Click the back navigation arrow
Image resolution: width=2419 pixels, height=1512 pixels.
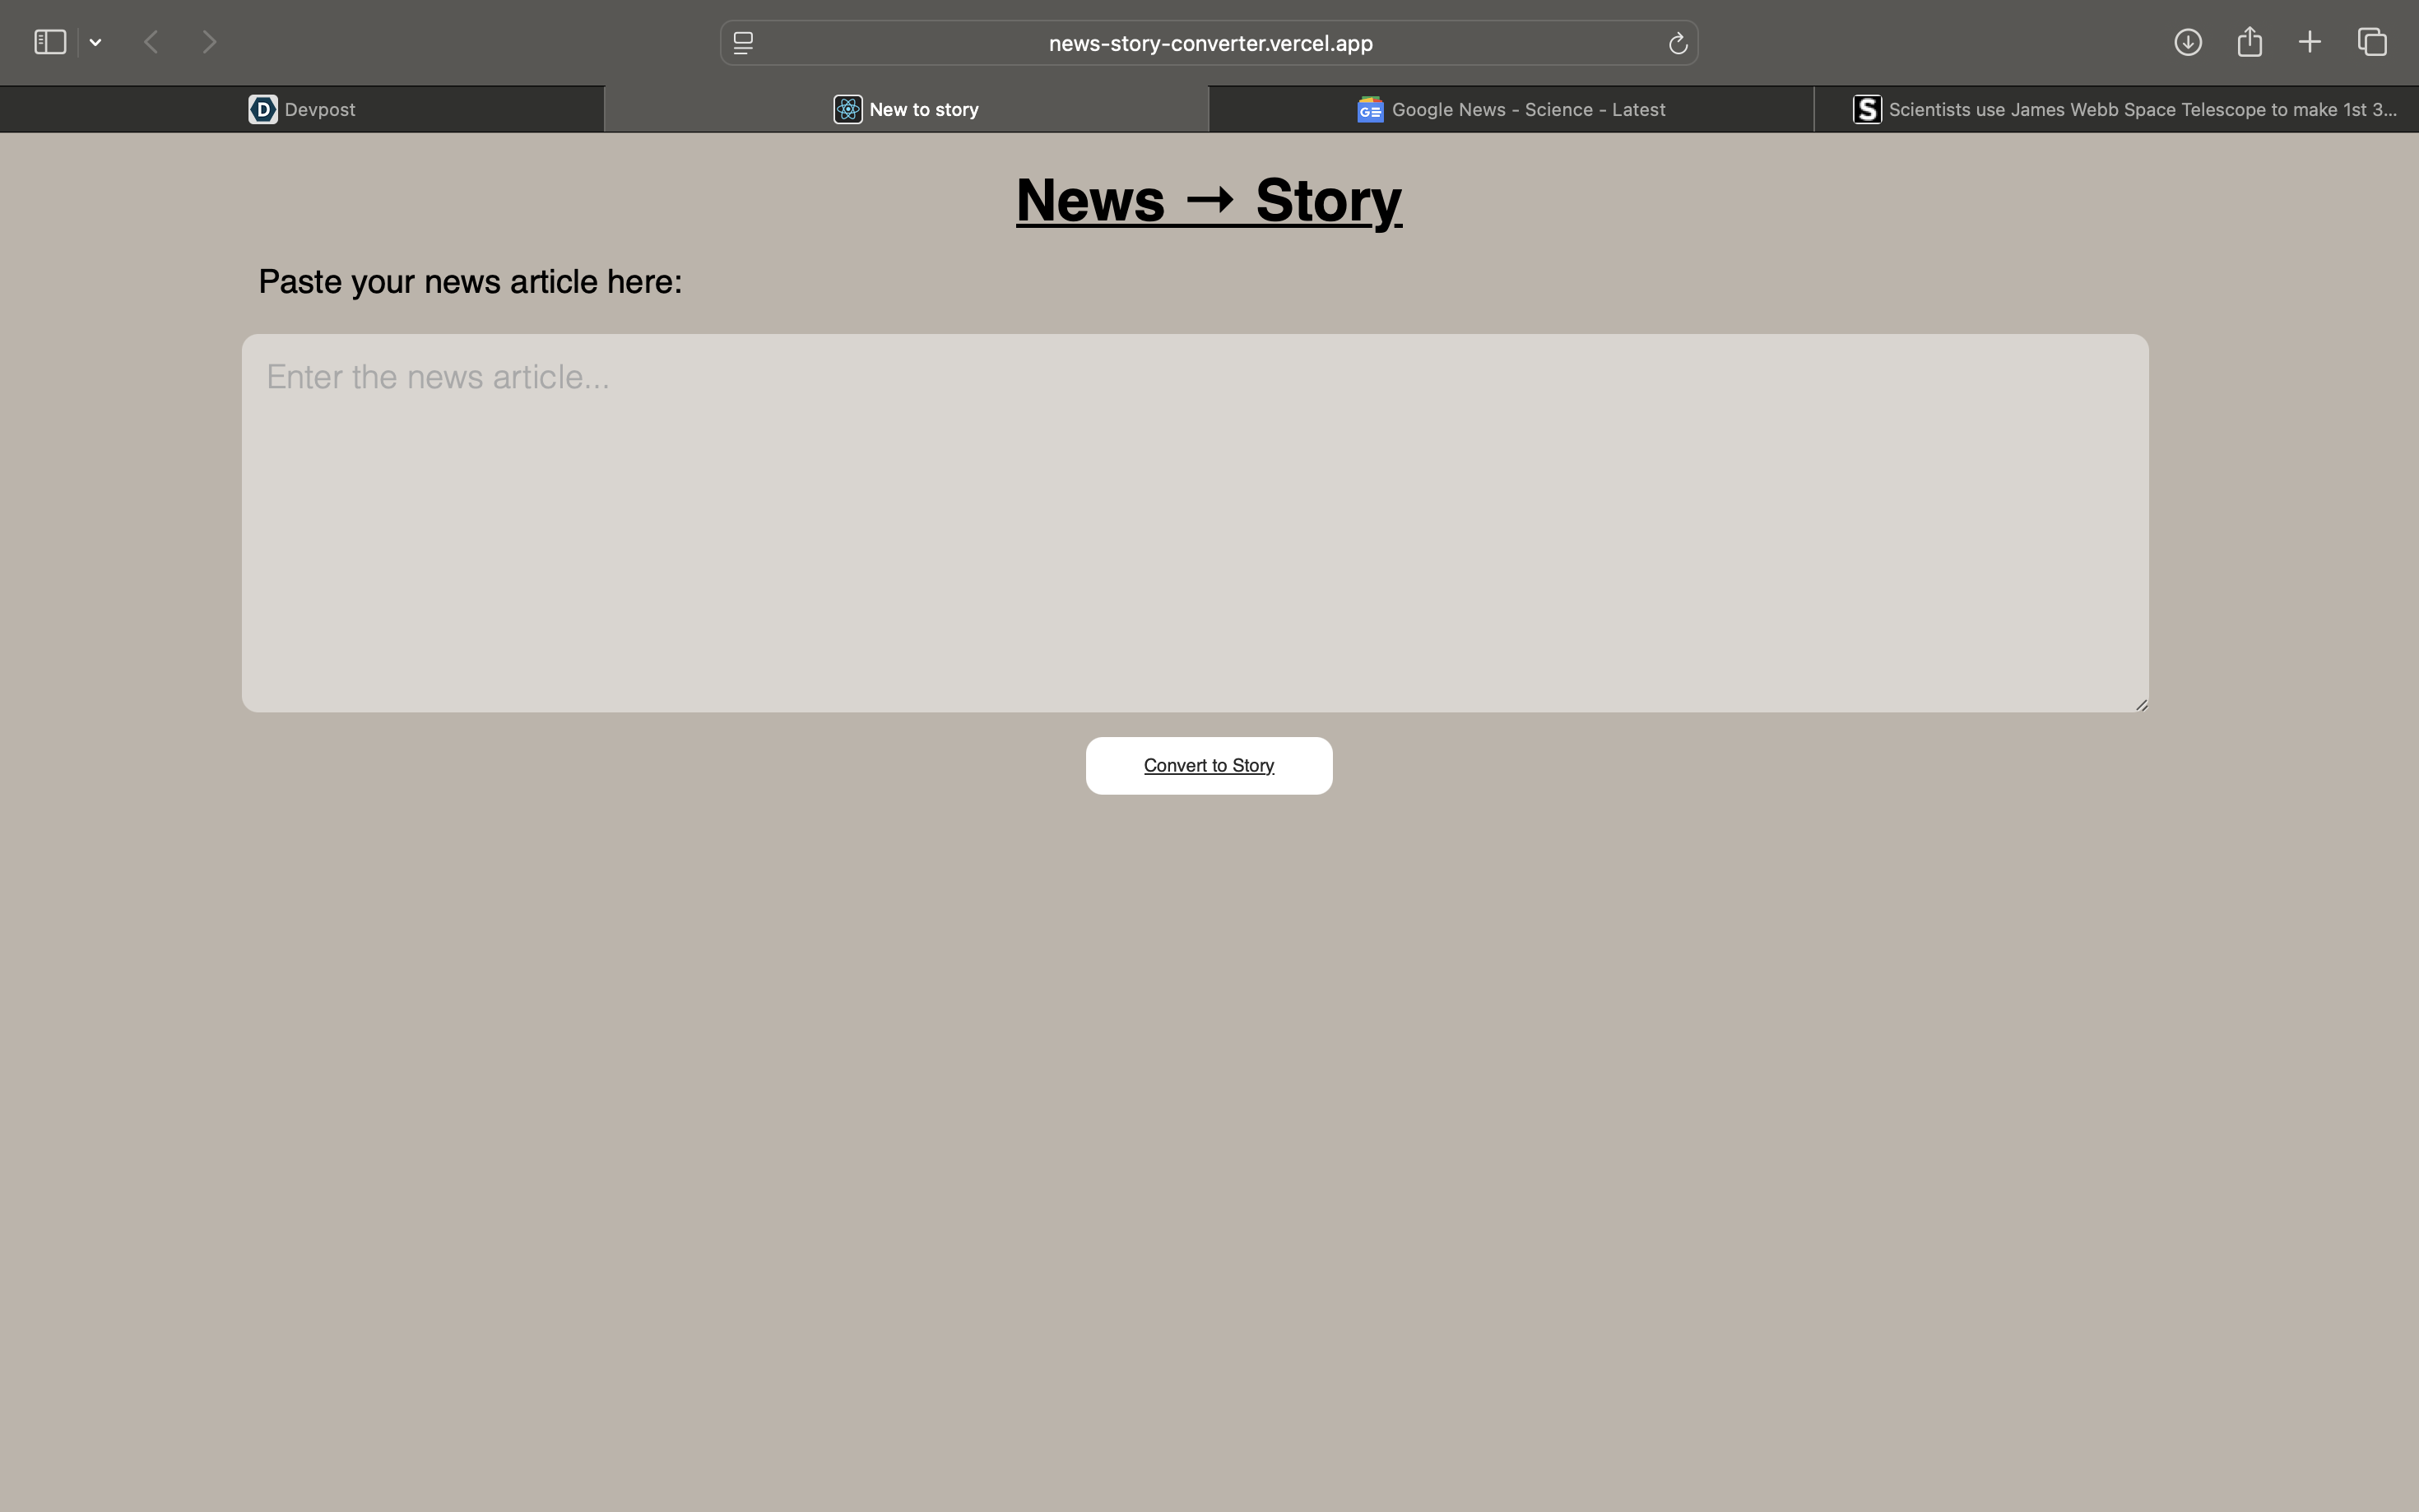pos(151,42)
